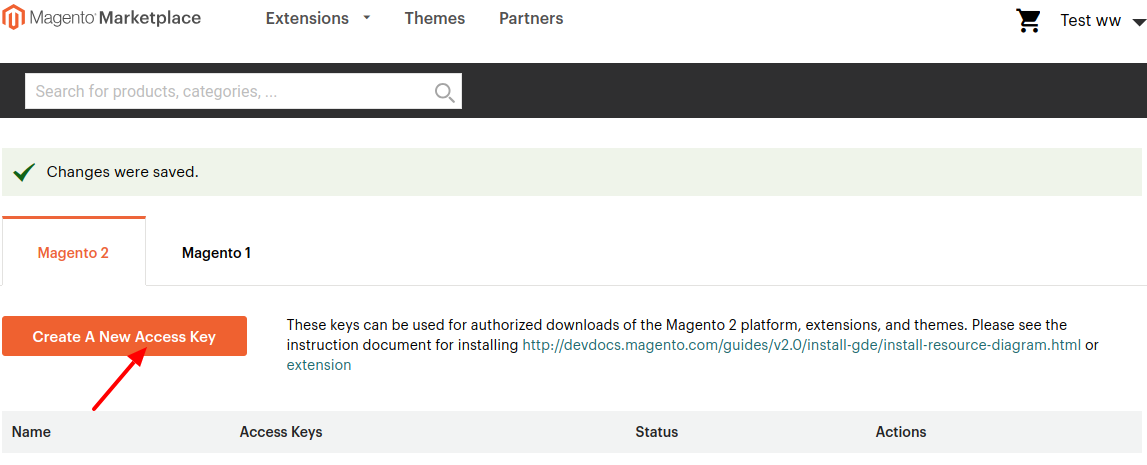Expand the Extensions dropdown arrow
Viewport: 1147px width, 465px height.
366,18
